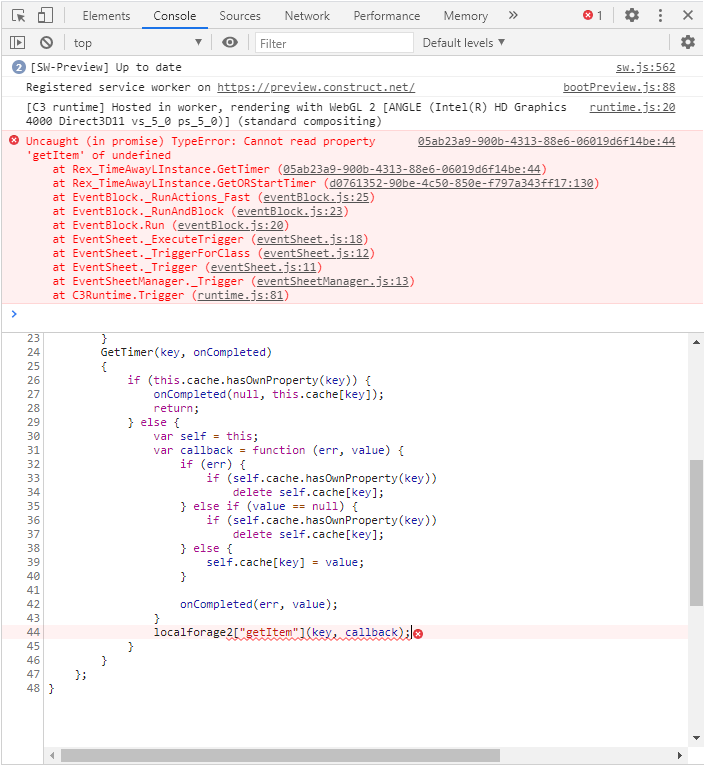Open DevTools settings gear in top bar
705x766 pixels.
(x=632, y=16)
